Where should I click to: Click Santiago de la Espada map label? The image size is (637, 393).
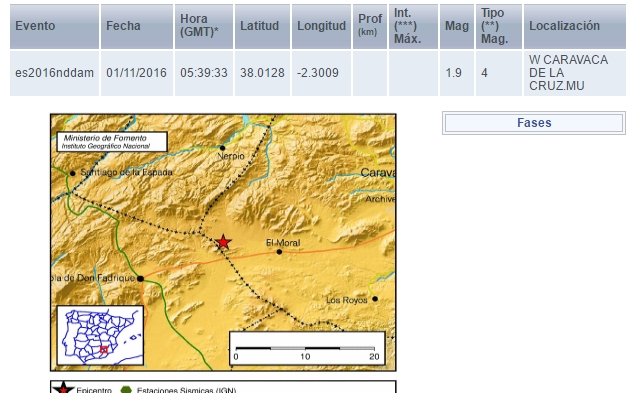point(126,172)
